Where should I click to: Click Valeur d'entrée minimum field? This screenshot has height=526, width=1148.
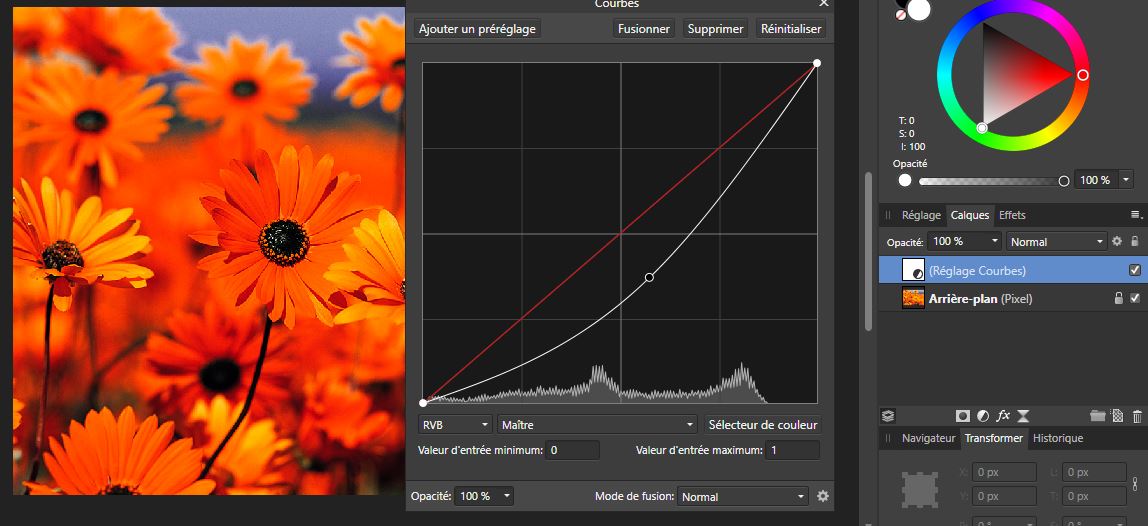(x=572, y=450)
